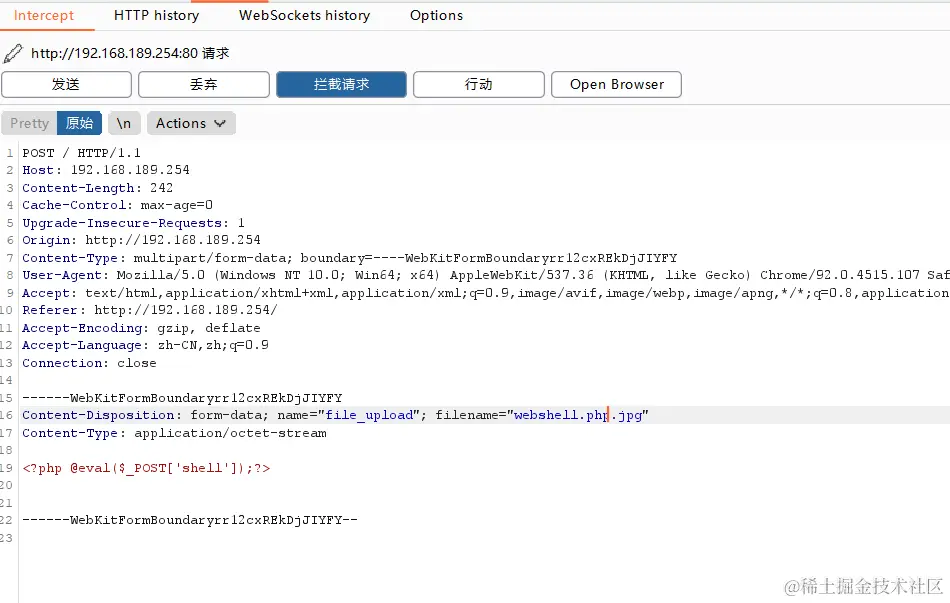Click the Accept: text/html header line
Viewport: 950px width, 603px height.
point(486,293)
